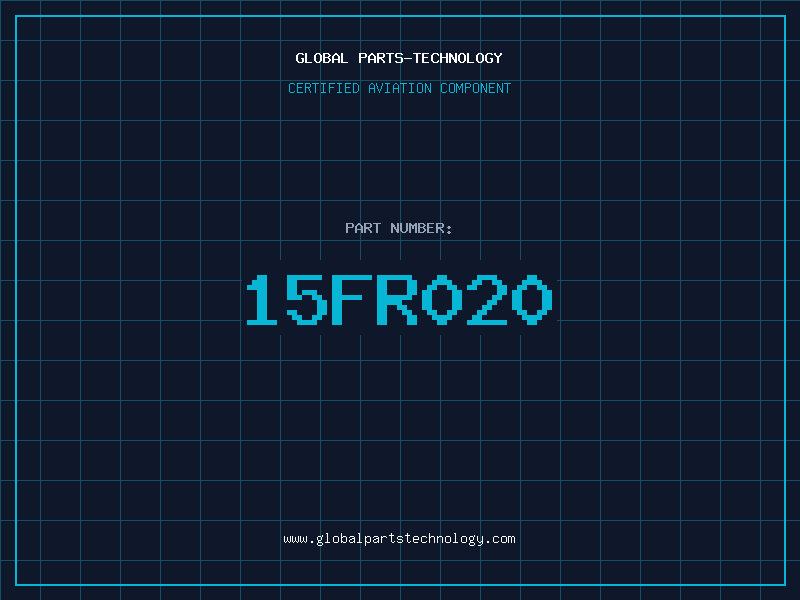Click the GLOBAL PARTS-TECHNOLOGY heading
The width and height of the screenshot is (800, 600).
(399, 58)
